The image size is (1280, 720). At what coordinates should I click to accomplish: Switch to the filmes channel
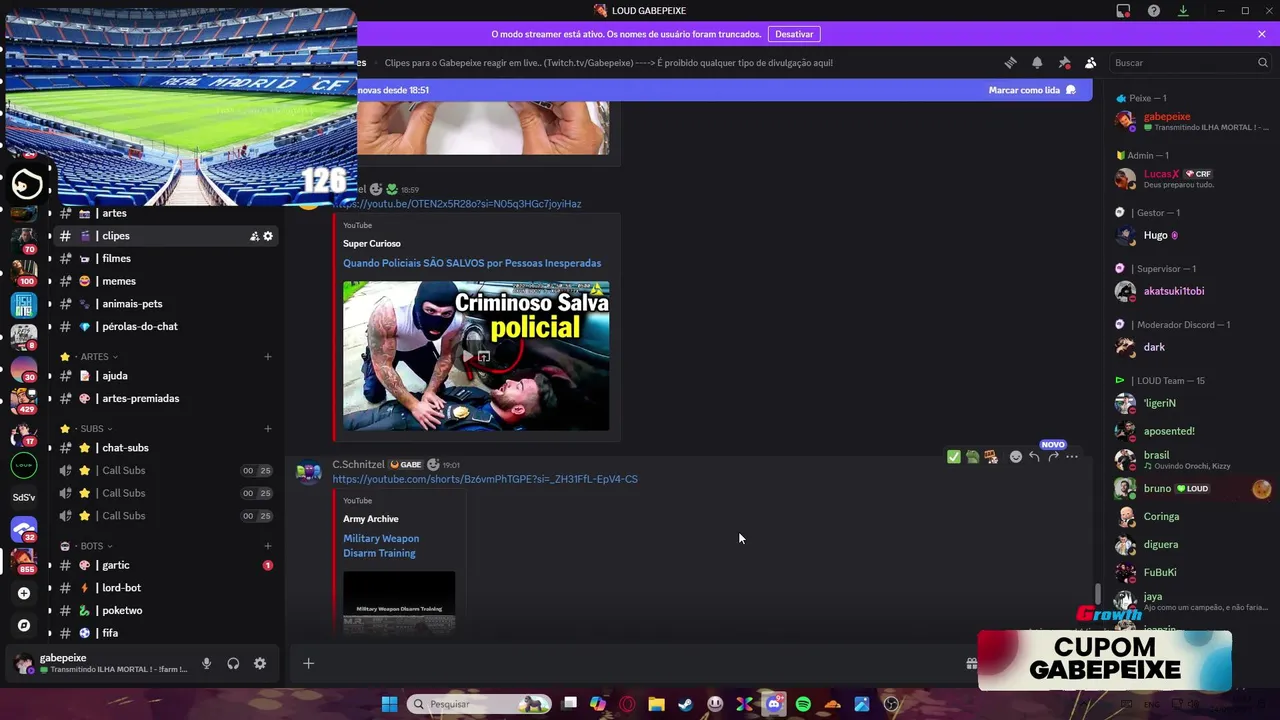166,258
